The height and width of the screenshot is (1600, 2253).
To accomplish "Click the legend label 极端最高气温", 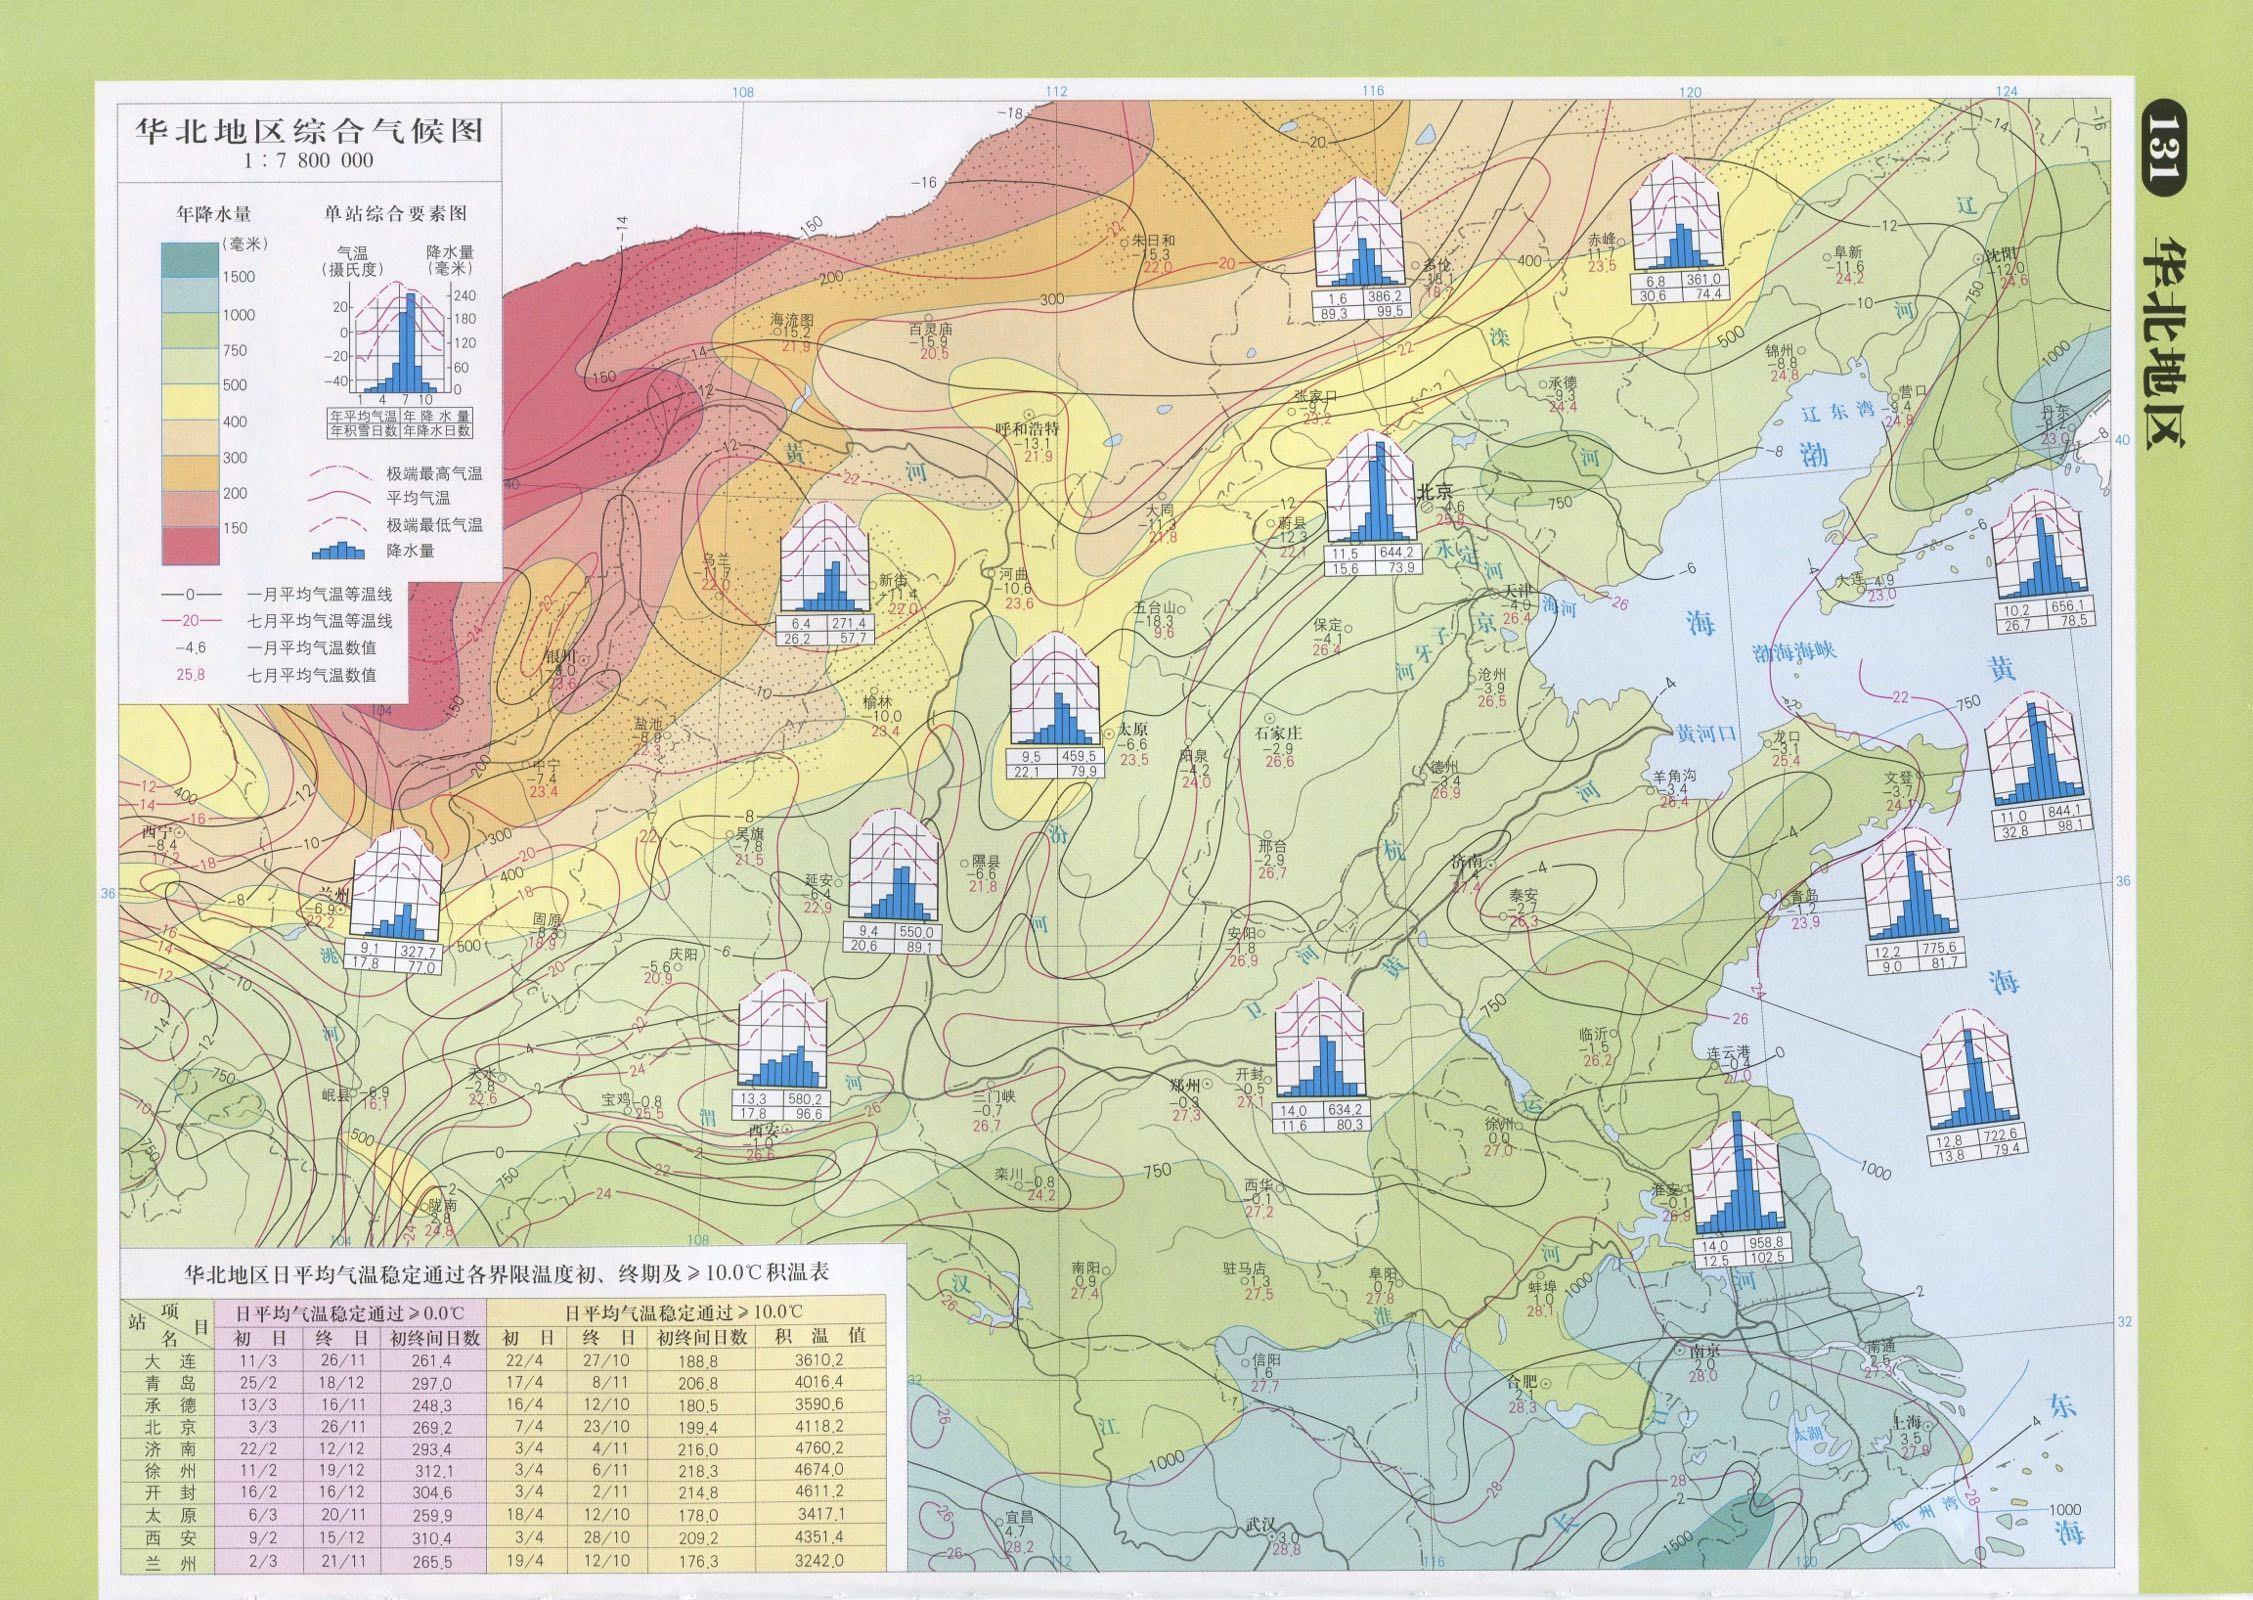I will (x=434, y=474).
